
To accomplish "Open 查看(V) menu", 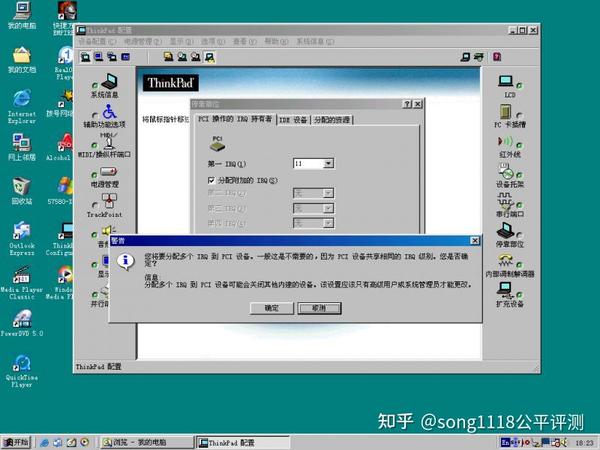I will click(245, 41).
